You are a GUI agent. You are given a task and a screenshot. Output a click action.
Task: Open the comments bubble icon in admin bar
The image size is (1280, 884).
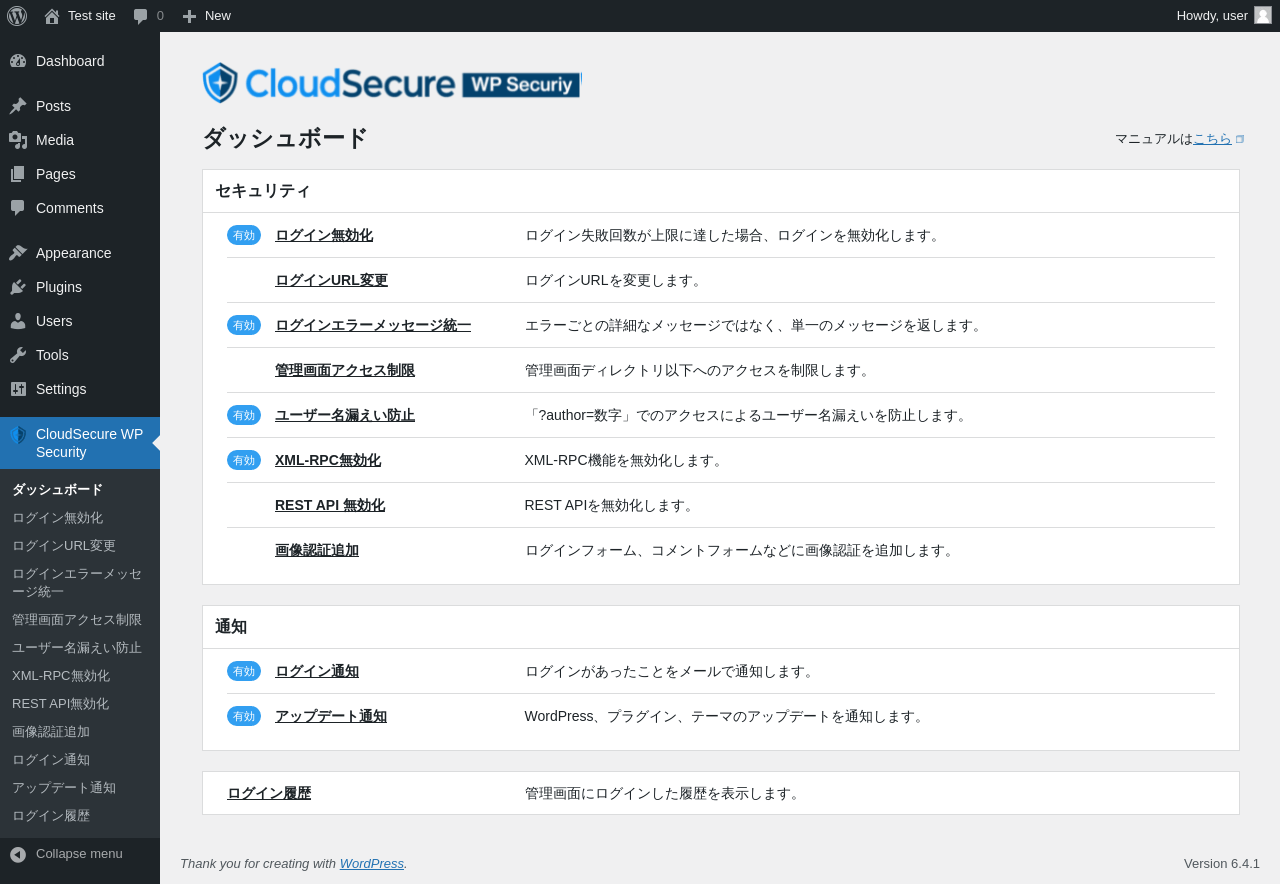pos(141,16)
